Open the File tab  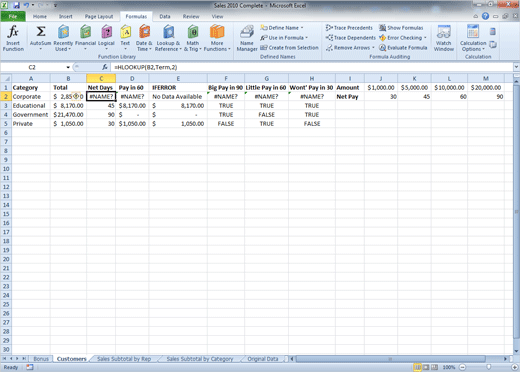(13, 16)
